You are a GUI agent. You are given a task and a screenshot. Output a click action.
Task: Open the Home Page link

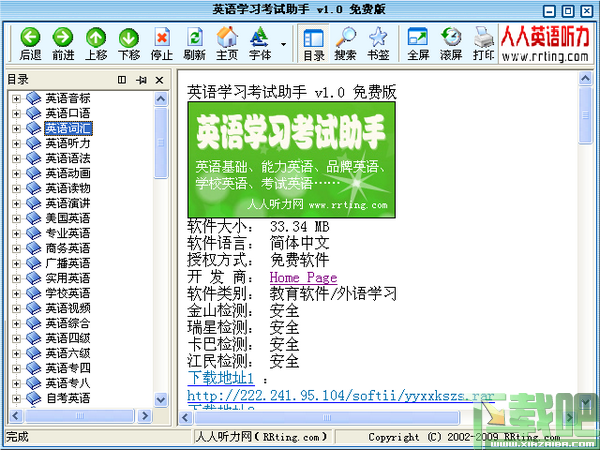303,277
